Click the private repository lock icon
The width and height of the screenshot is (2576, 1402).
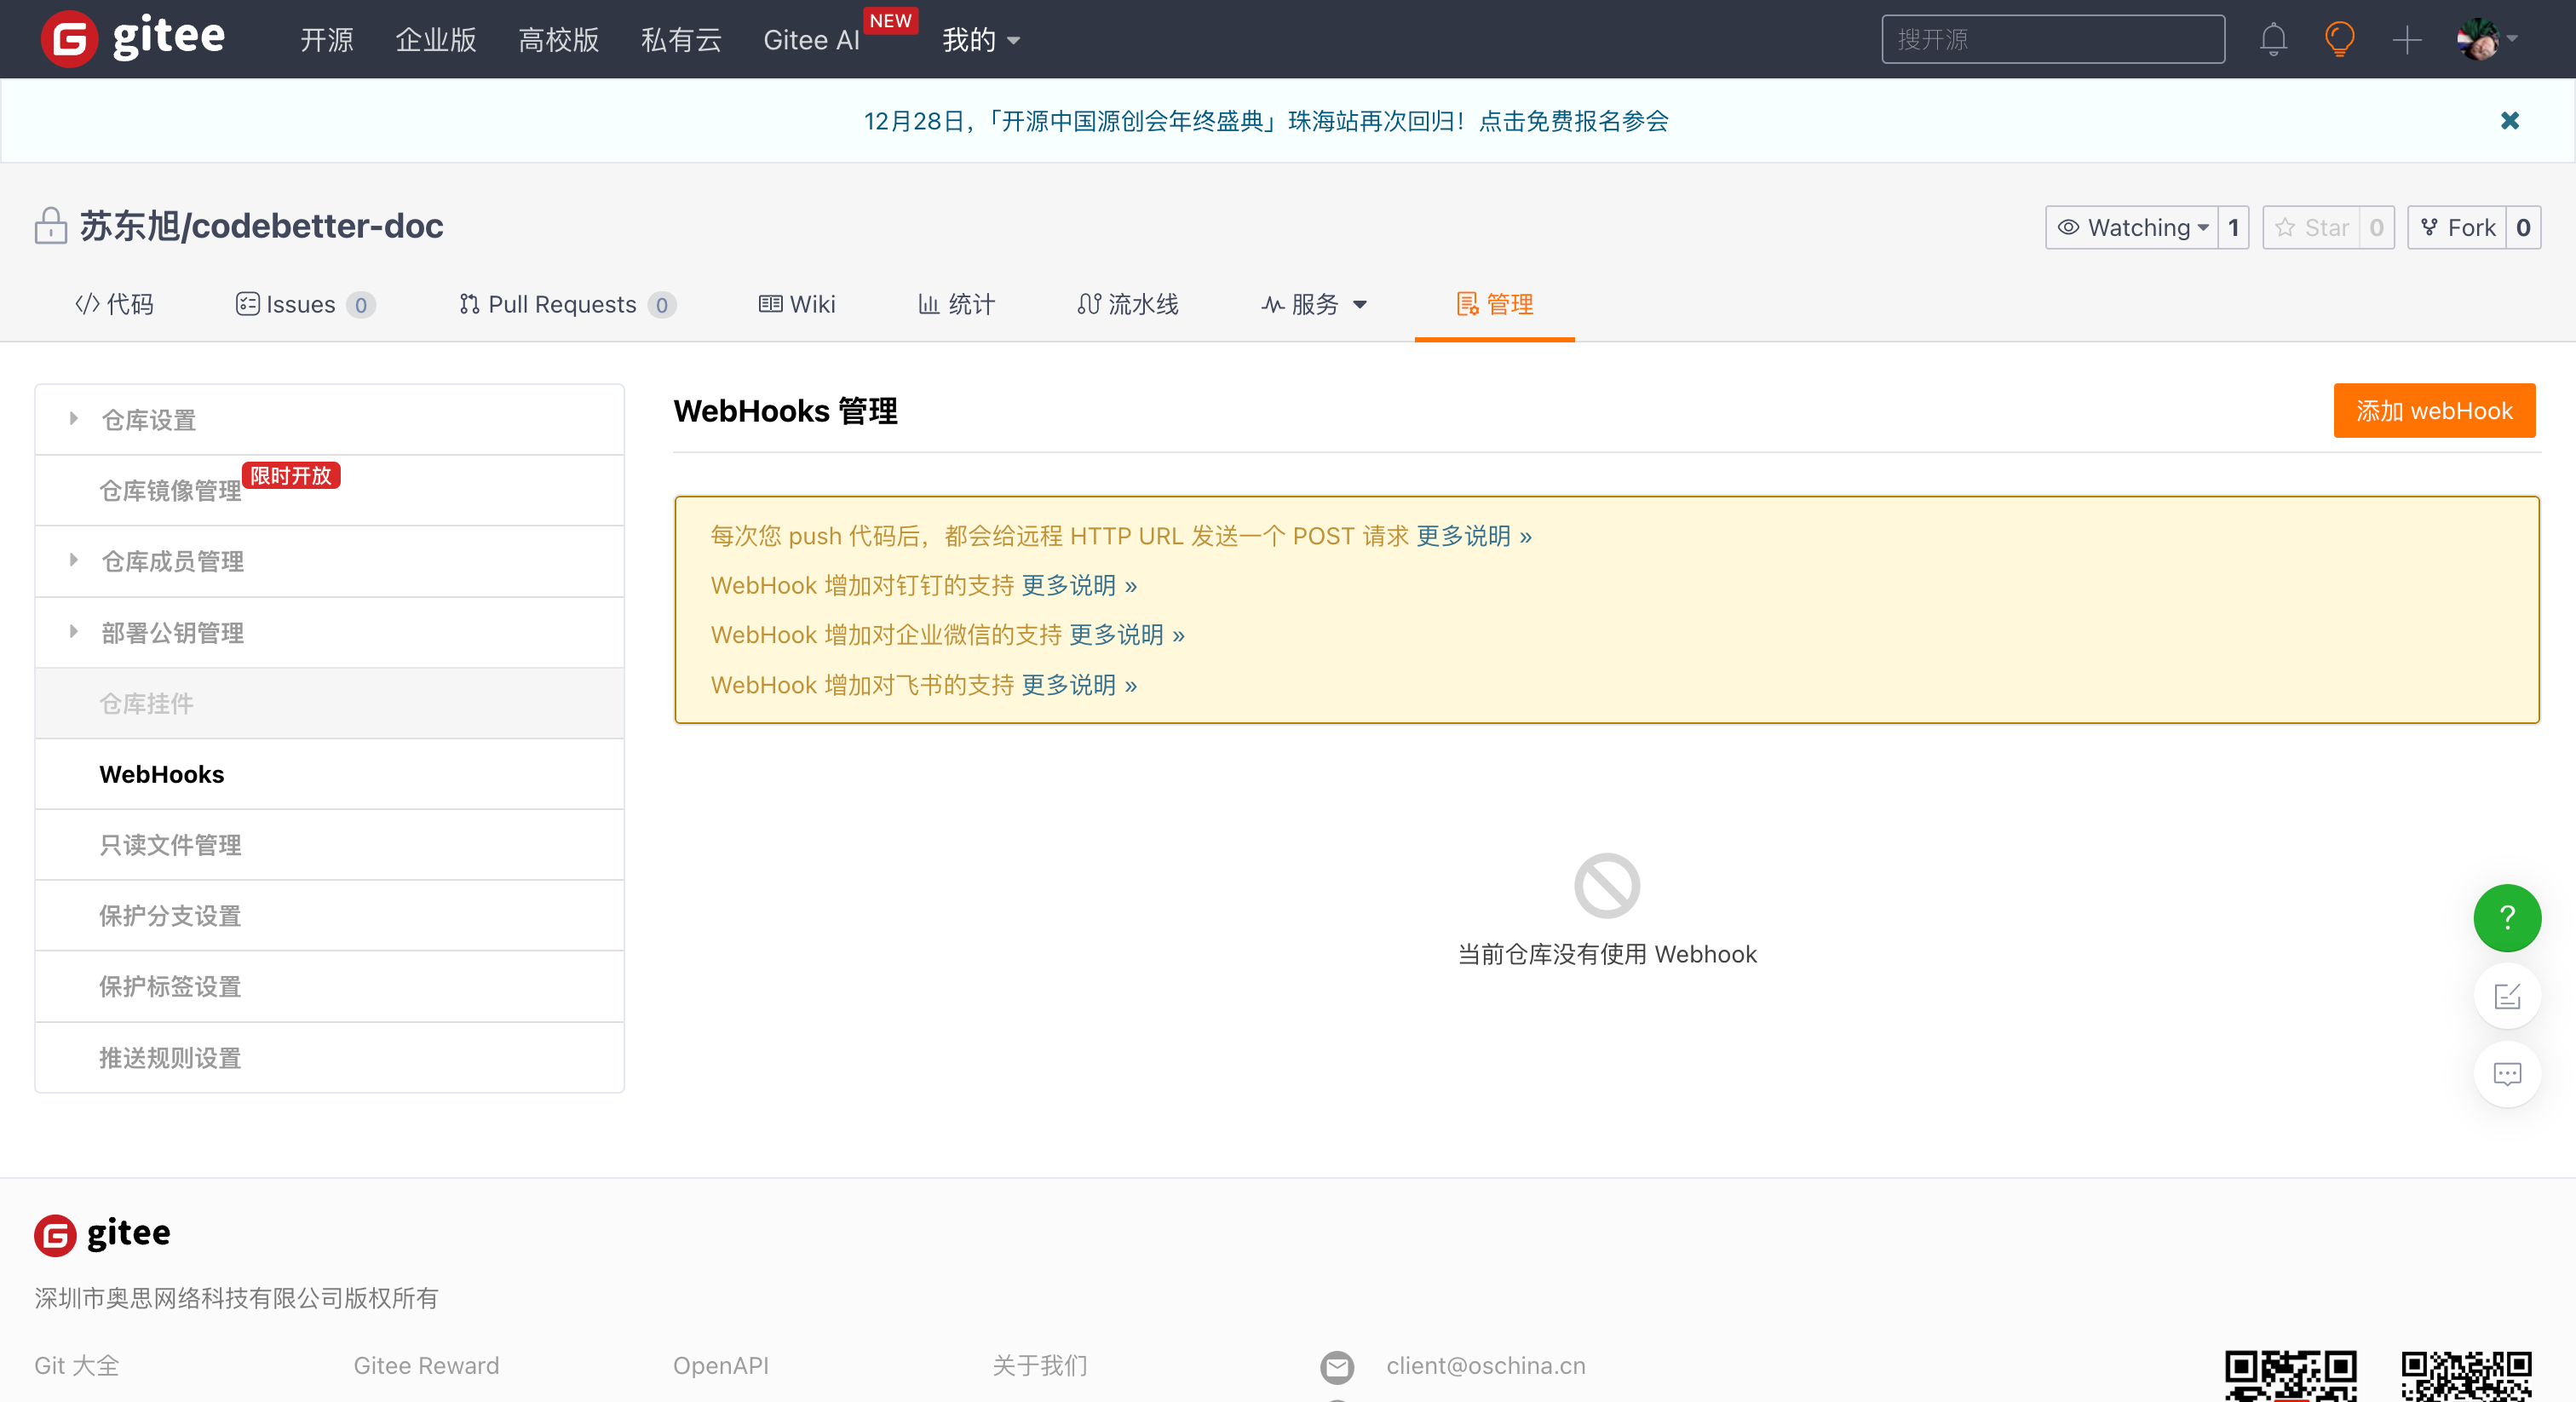51,226
